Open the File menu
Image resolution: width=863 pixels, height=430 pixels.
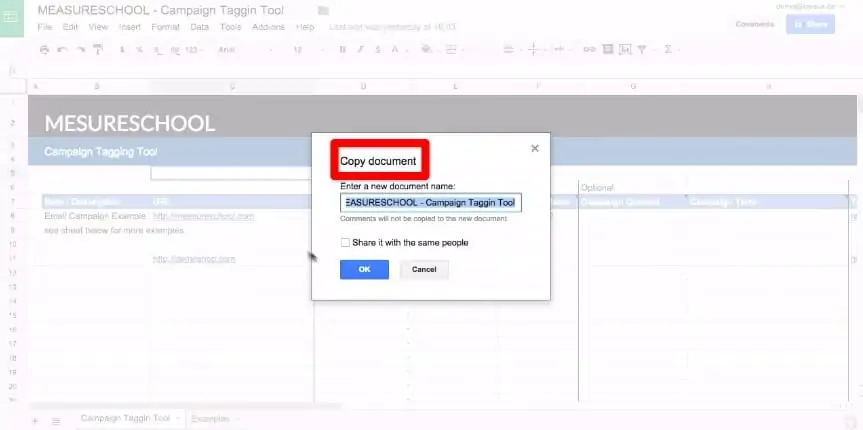pyautogui.click(x=45, y=27)
